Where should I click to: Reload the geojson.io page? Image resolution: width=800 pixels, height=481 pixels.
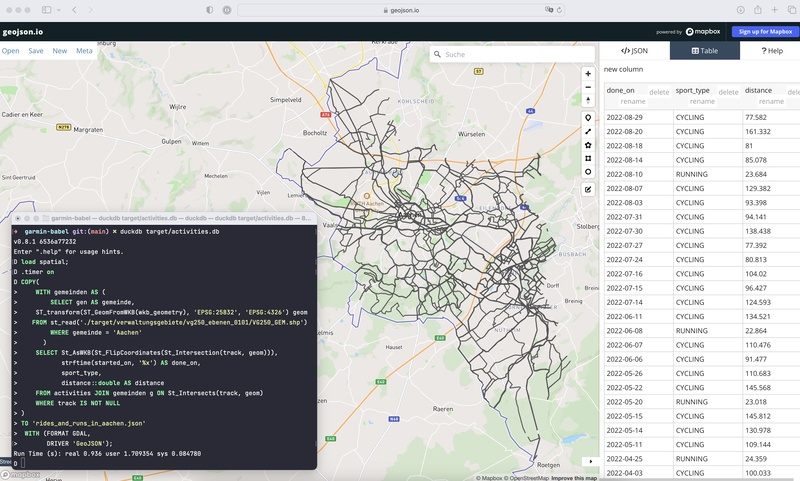pyautogui.click(x=559, y=10)
